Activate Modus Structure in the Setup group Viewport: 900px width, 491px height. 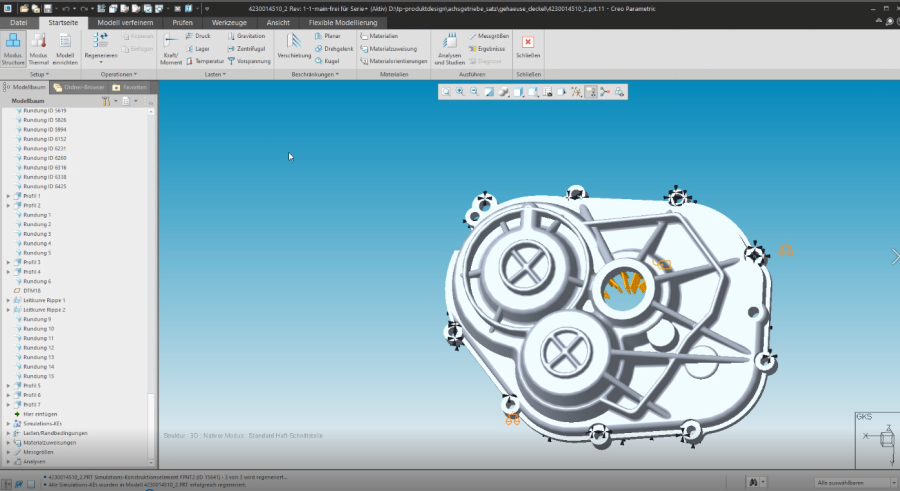13,48
